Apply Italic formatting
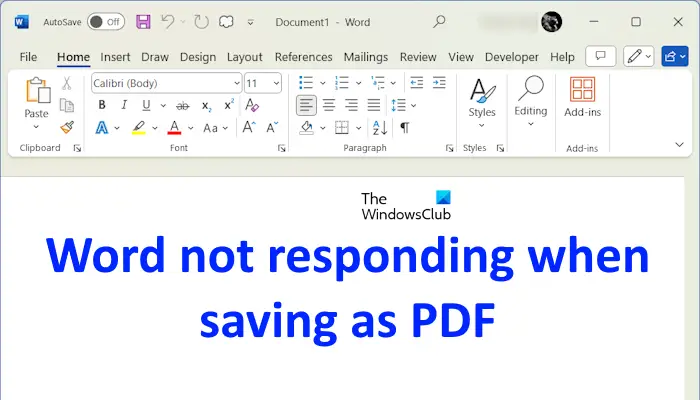Screen dimensions: 700x400 tap(124, 105)
